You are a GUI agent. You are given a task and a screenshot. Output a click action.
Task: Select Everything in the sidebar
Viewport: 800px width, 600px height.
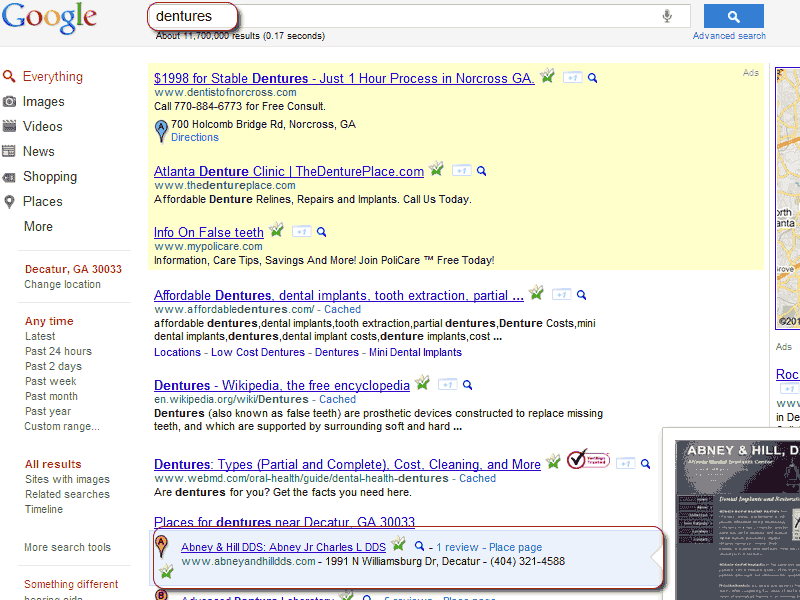pos(53,77)
